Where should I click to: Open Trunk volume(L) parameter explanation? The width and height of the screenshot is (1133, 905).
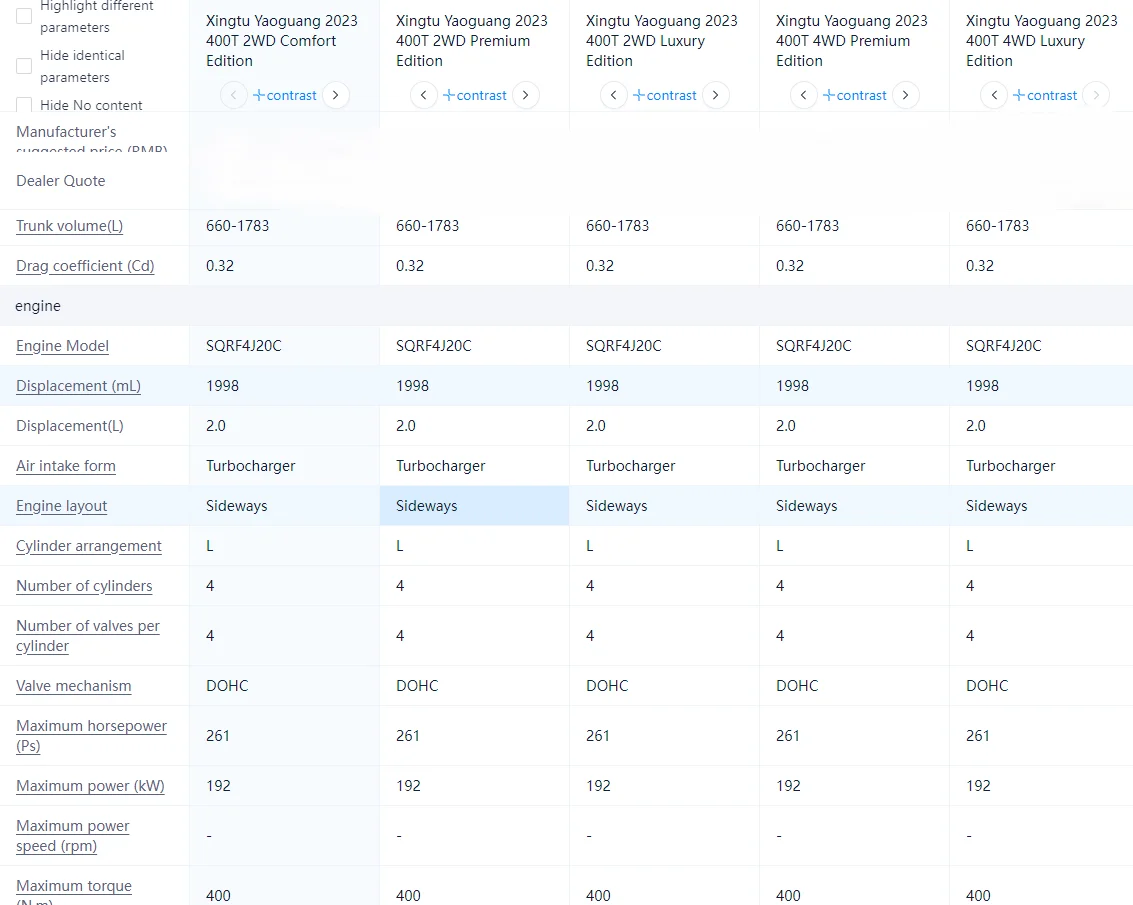(69, 226)
